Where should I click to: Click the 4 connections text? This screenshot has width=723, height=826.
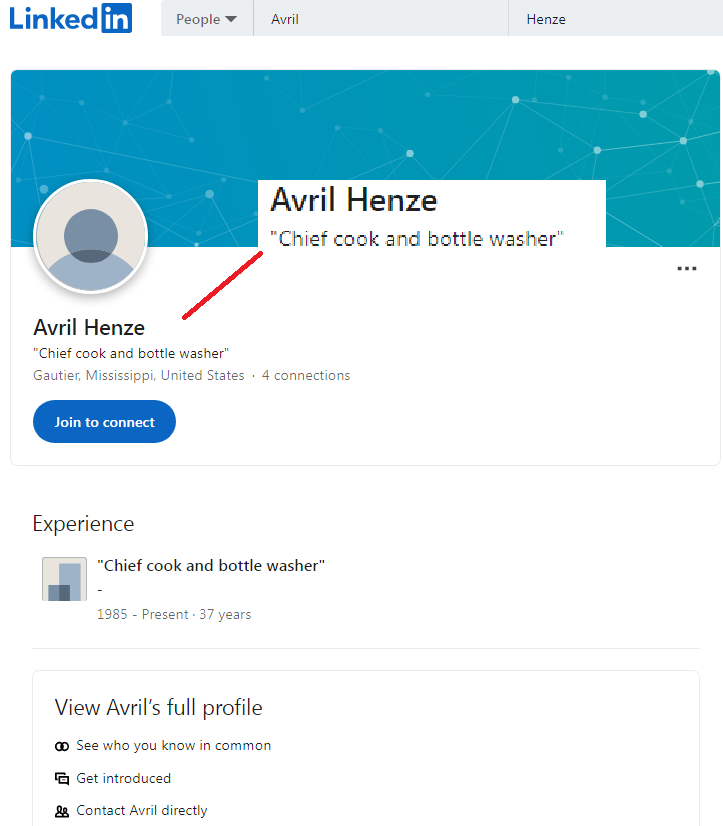pyautogui.click(x=306, y=375)
